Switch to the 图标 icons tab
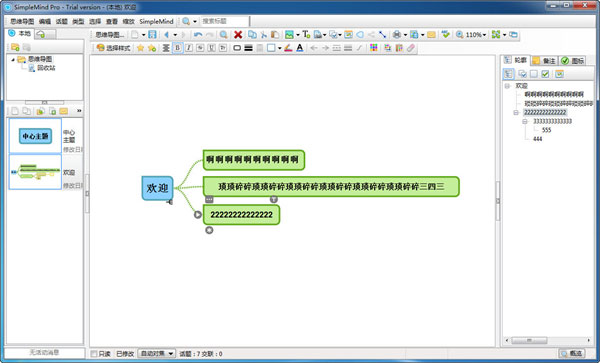Screen dimensions: 600x363 click(573, 60)
